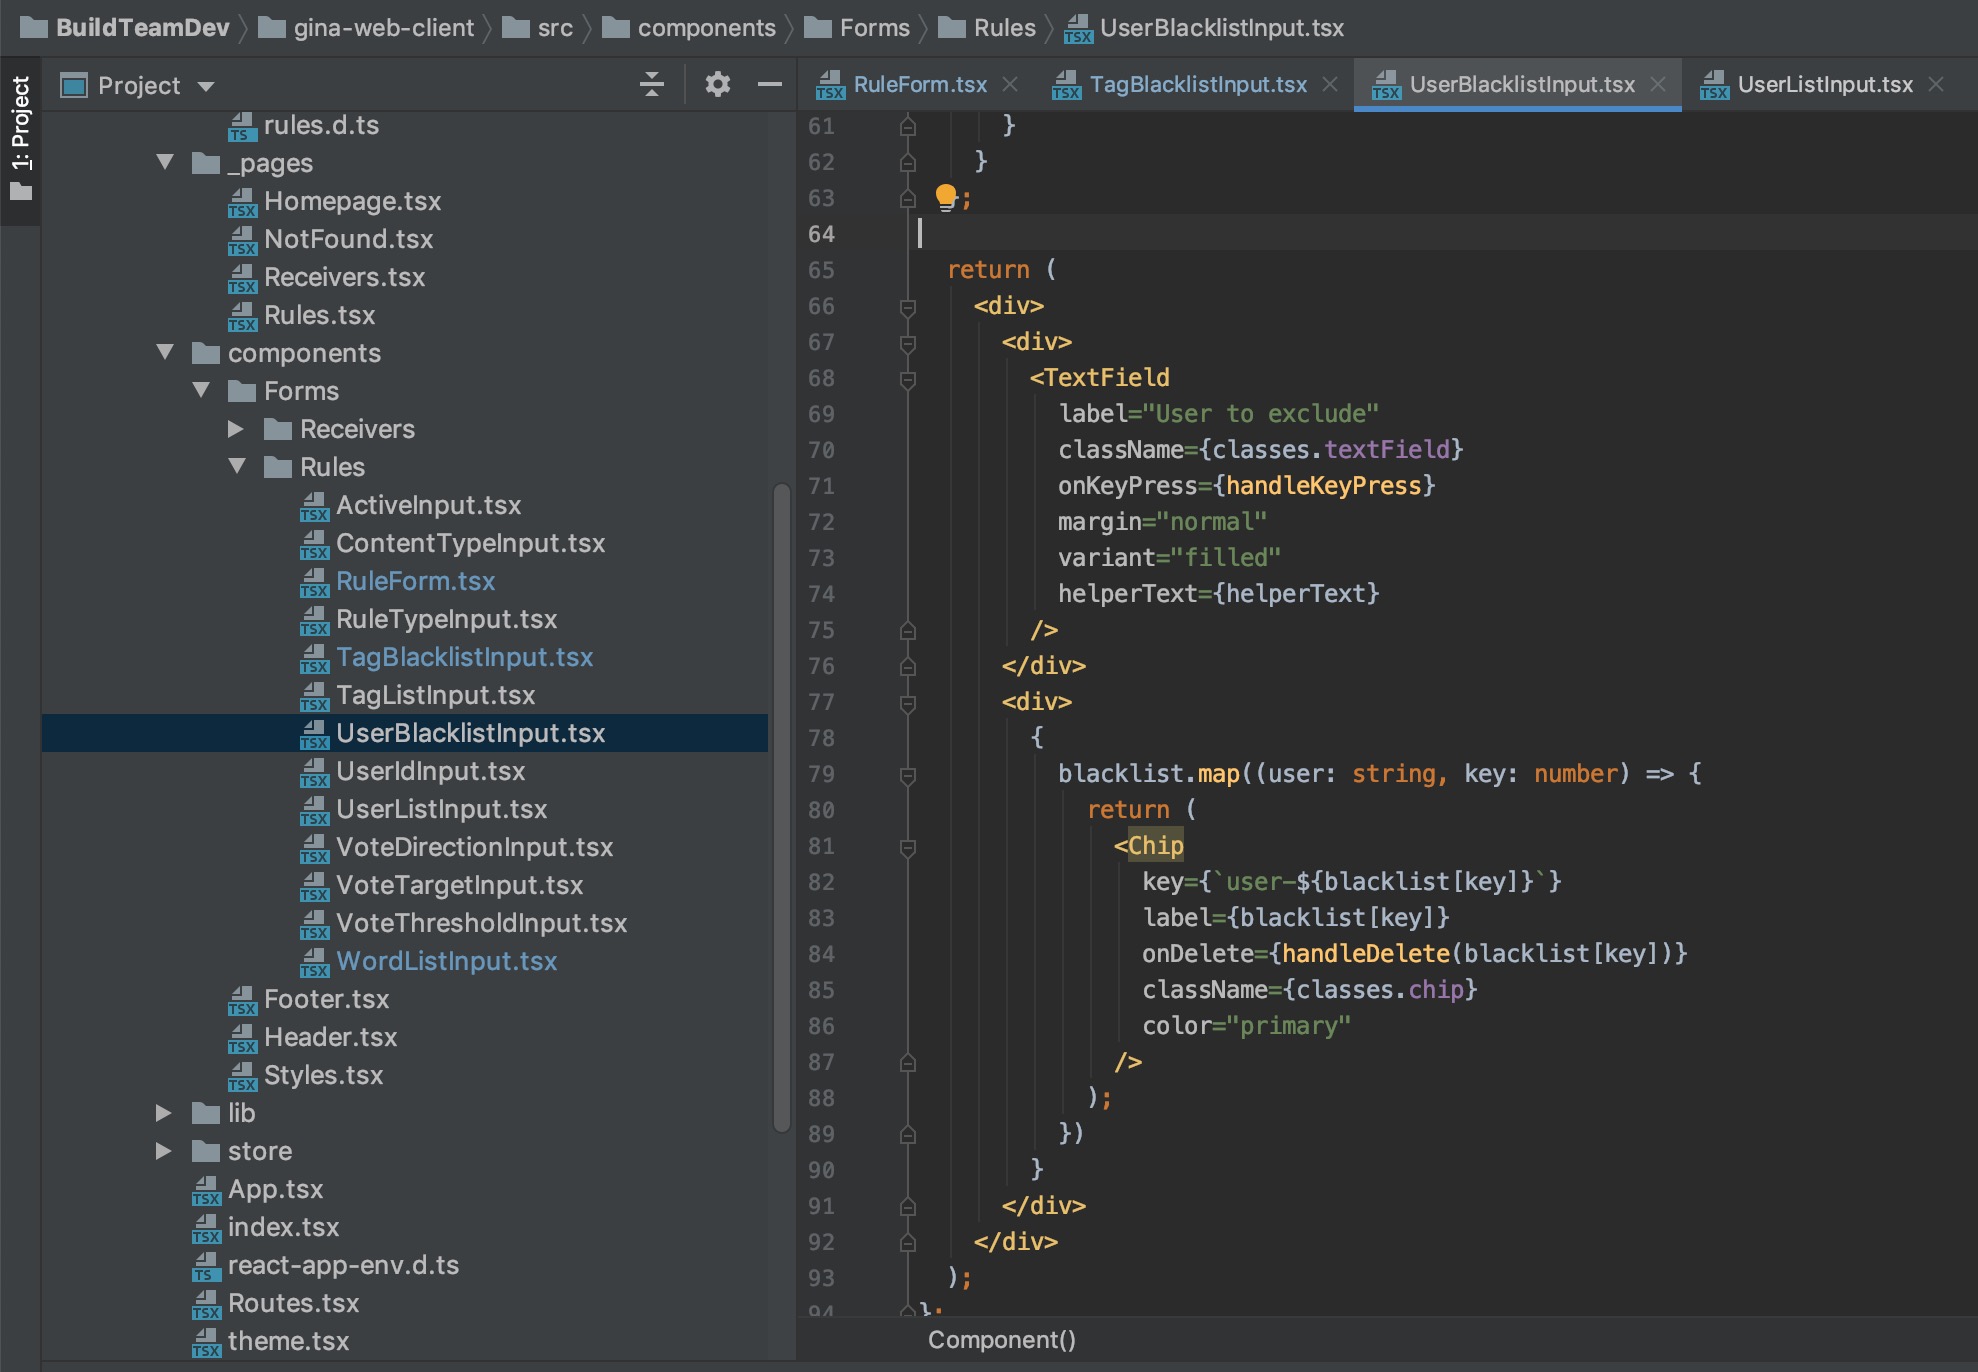Close the RuleForm.tsx tab

click(1010, 85)
